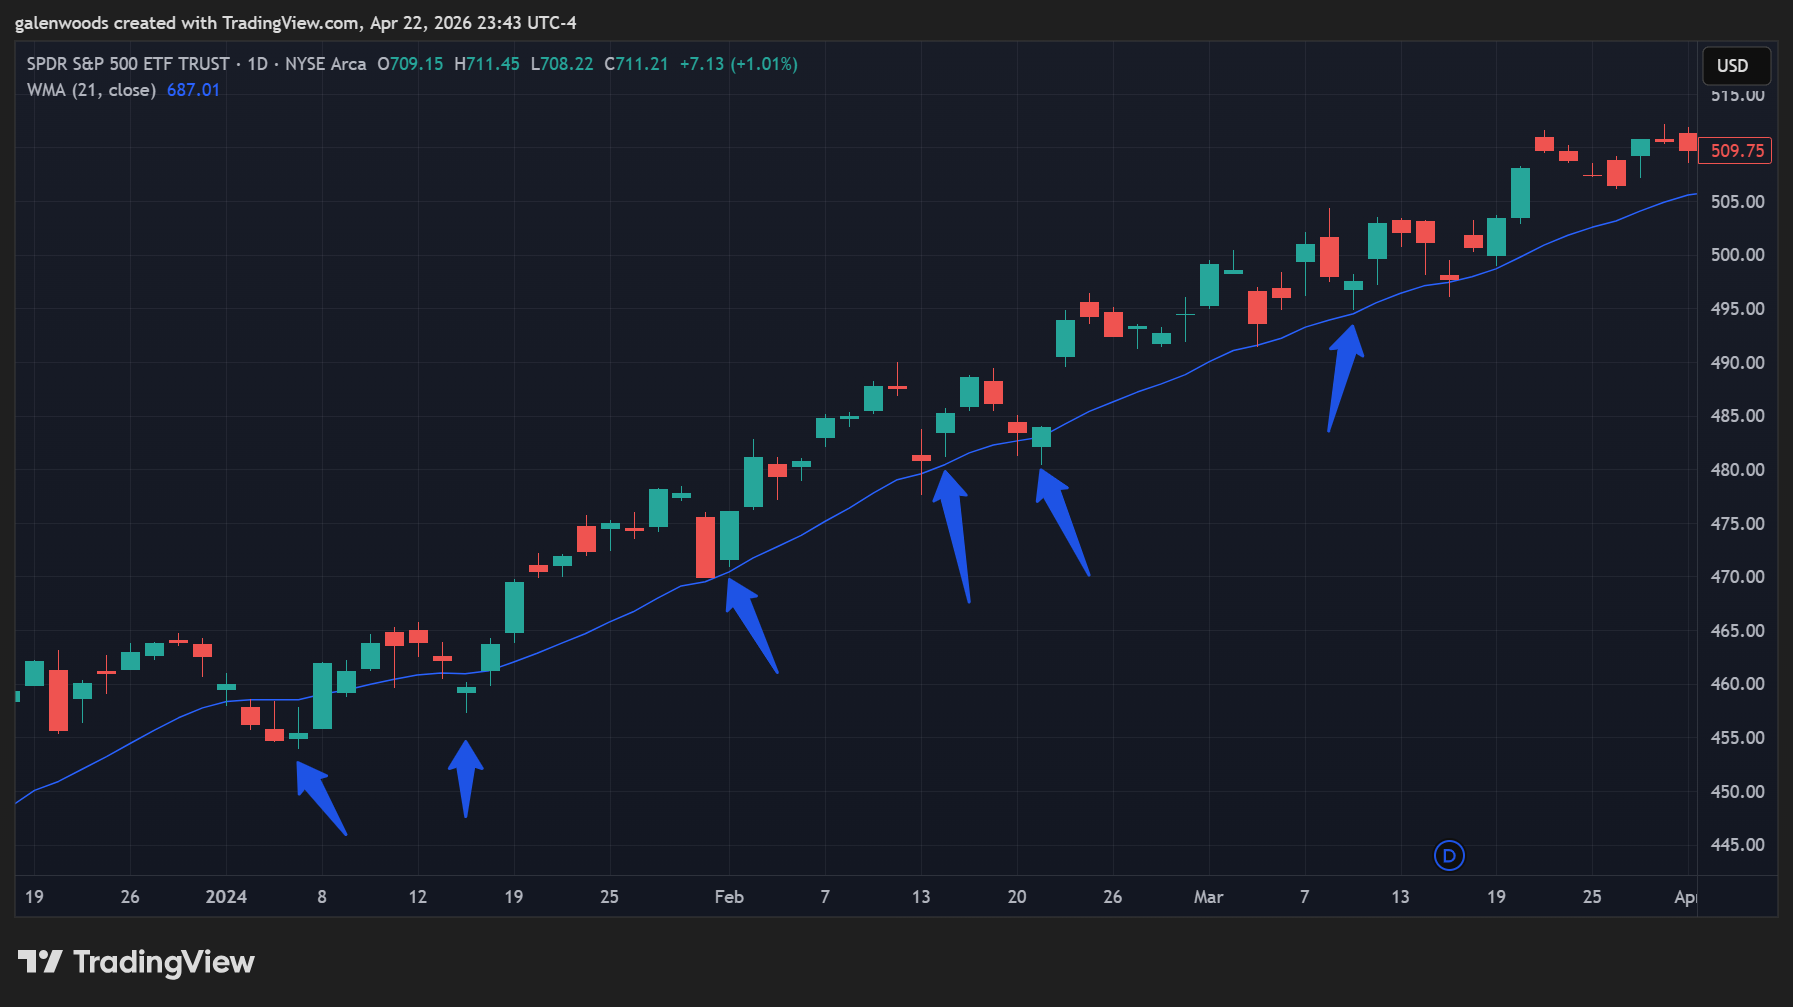The image size is (1793, 1007).
Task: Click the 1D interval in the legend
Action: tap(258, 64)
